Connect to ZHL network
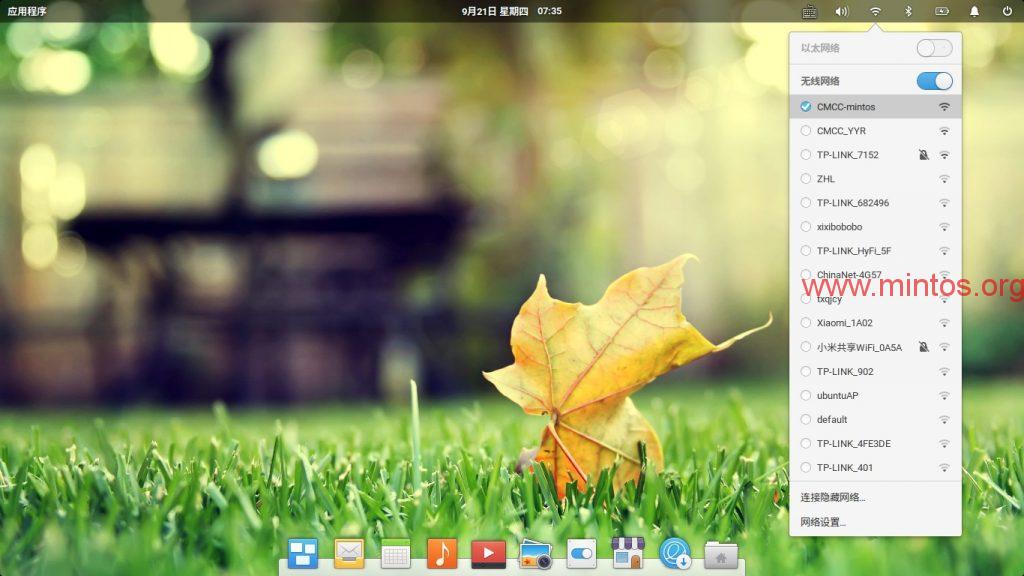The height and width of the screenshot is (576, 1024). 875,179
